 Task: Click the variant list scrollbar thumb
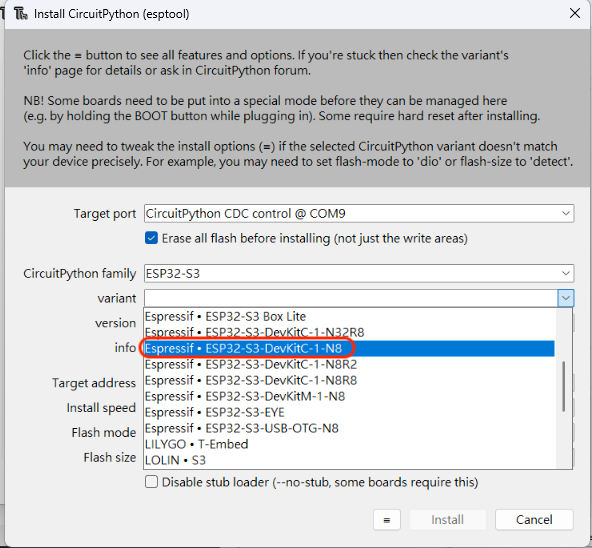click(x=563, y=386)
